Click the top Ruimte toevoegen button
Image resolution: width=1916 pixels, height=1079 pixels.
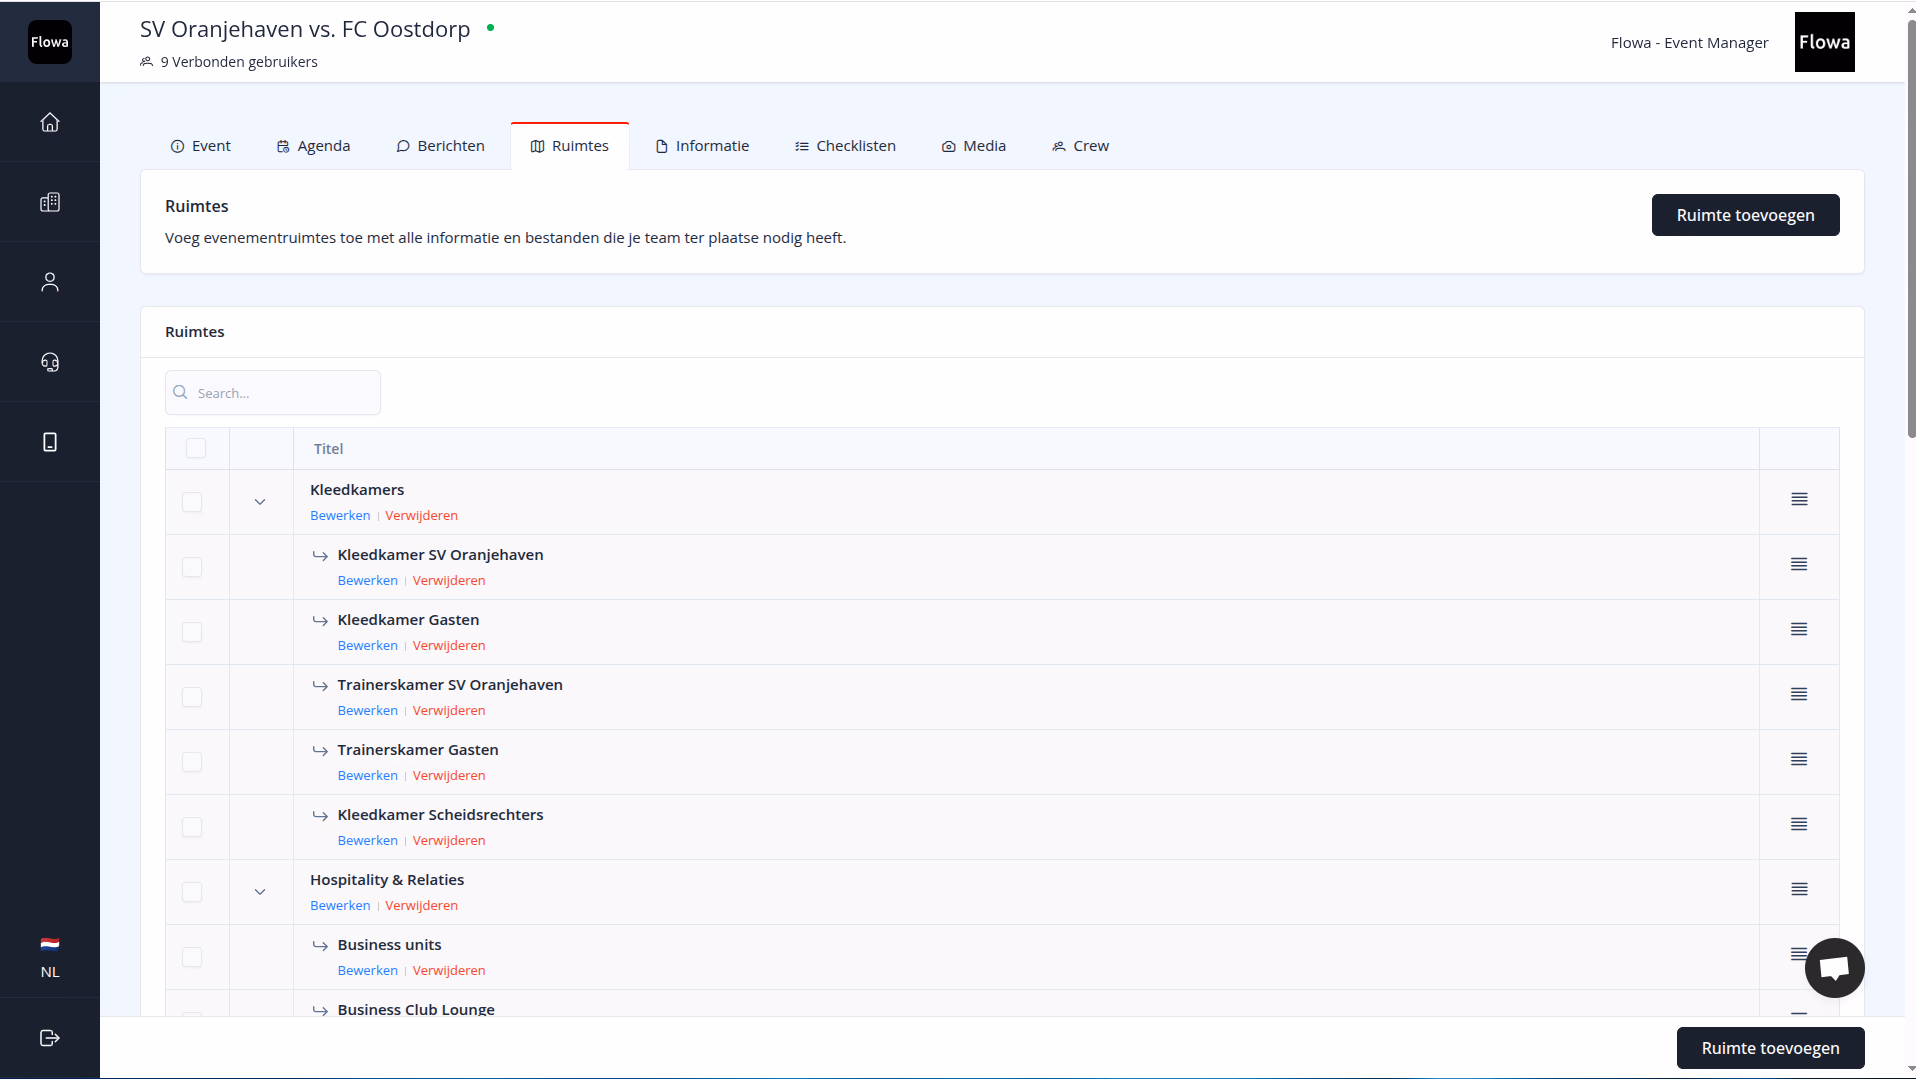tap(1745, 215)
